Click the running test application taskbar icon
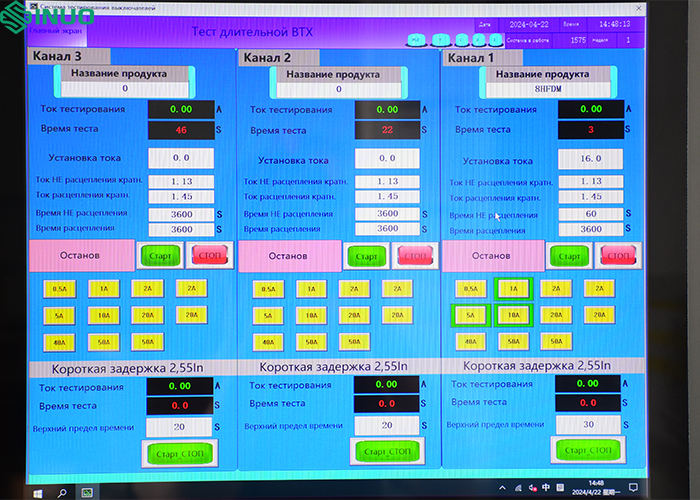This screenshot has width=700, height=500. click(x=88, y=492)
